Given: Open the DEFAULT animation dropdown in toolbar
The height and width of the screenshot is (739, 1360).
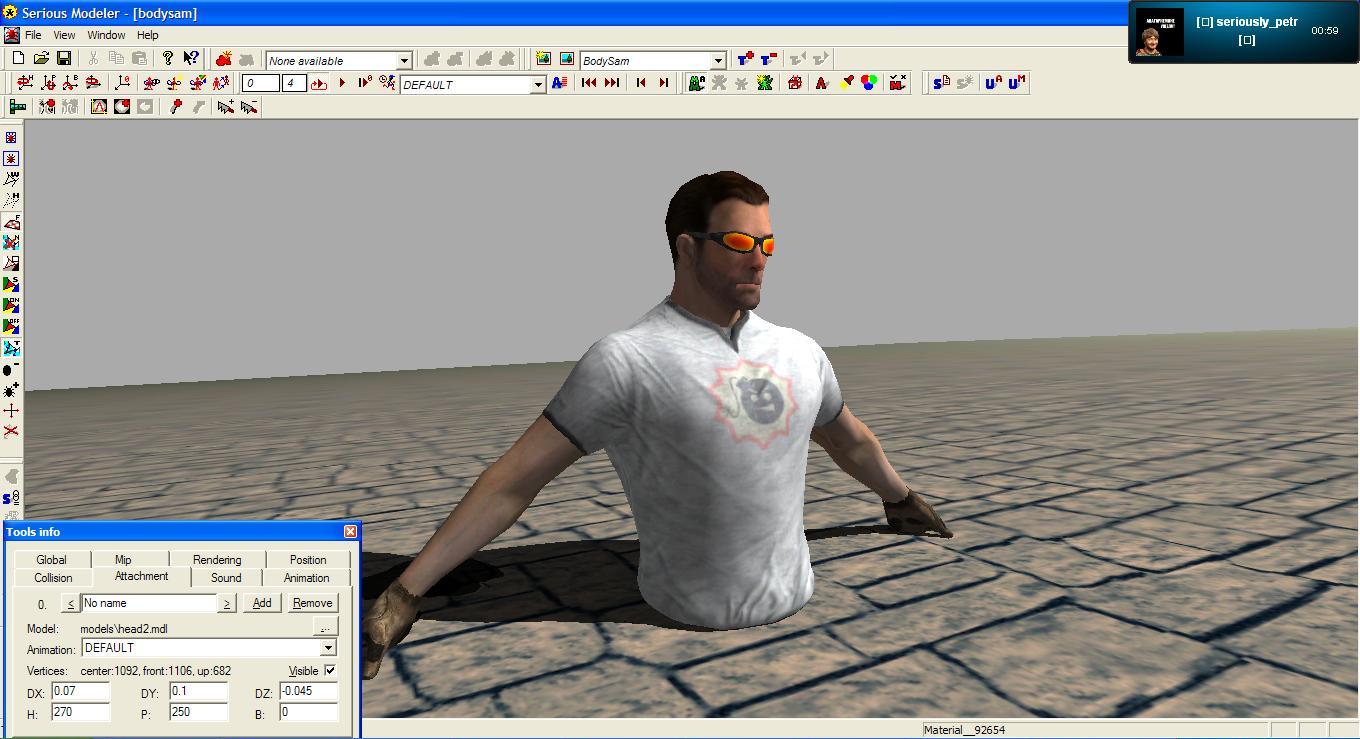Looking at the screenshot, I should pyautogui.click(x=537, y=85).
